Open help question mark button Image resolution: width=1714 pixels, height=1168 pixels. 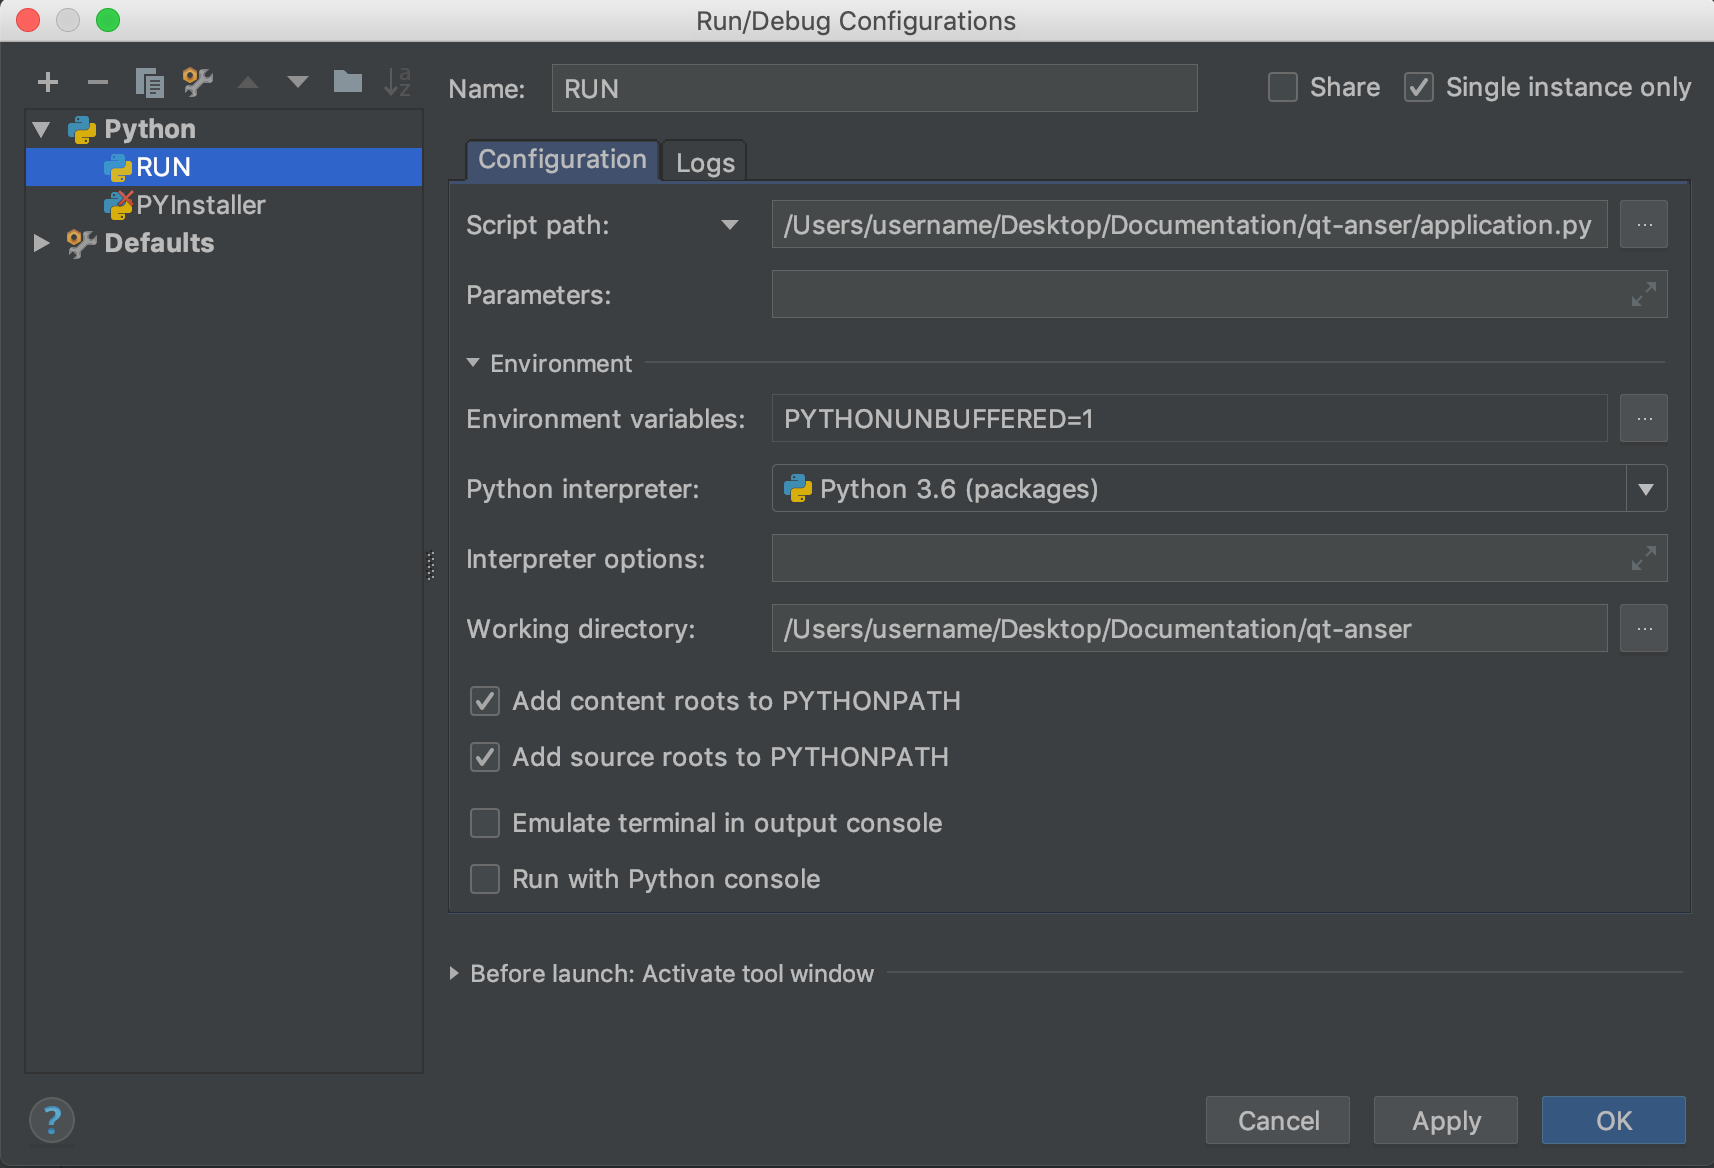[x=52, y=1119]
